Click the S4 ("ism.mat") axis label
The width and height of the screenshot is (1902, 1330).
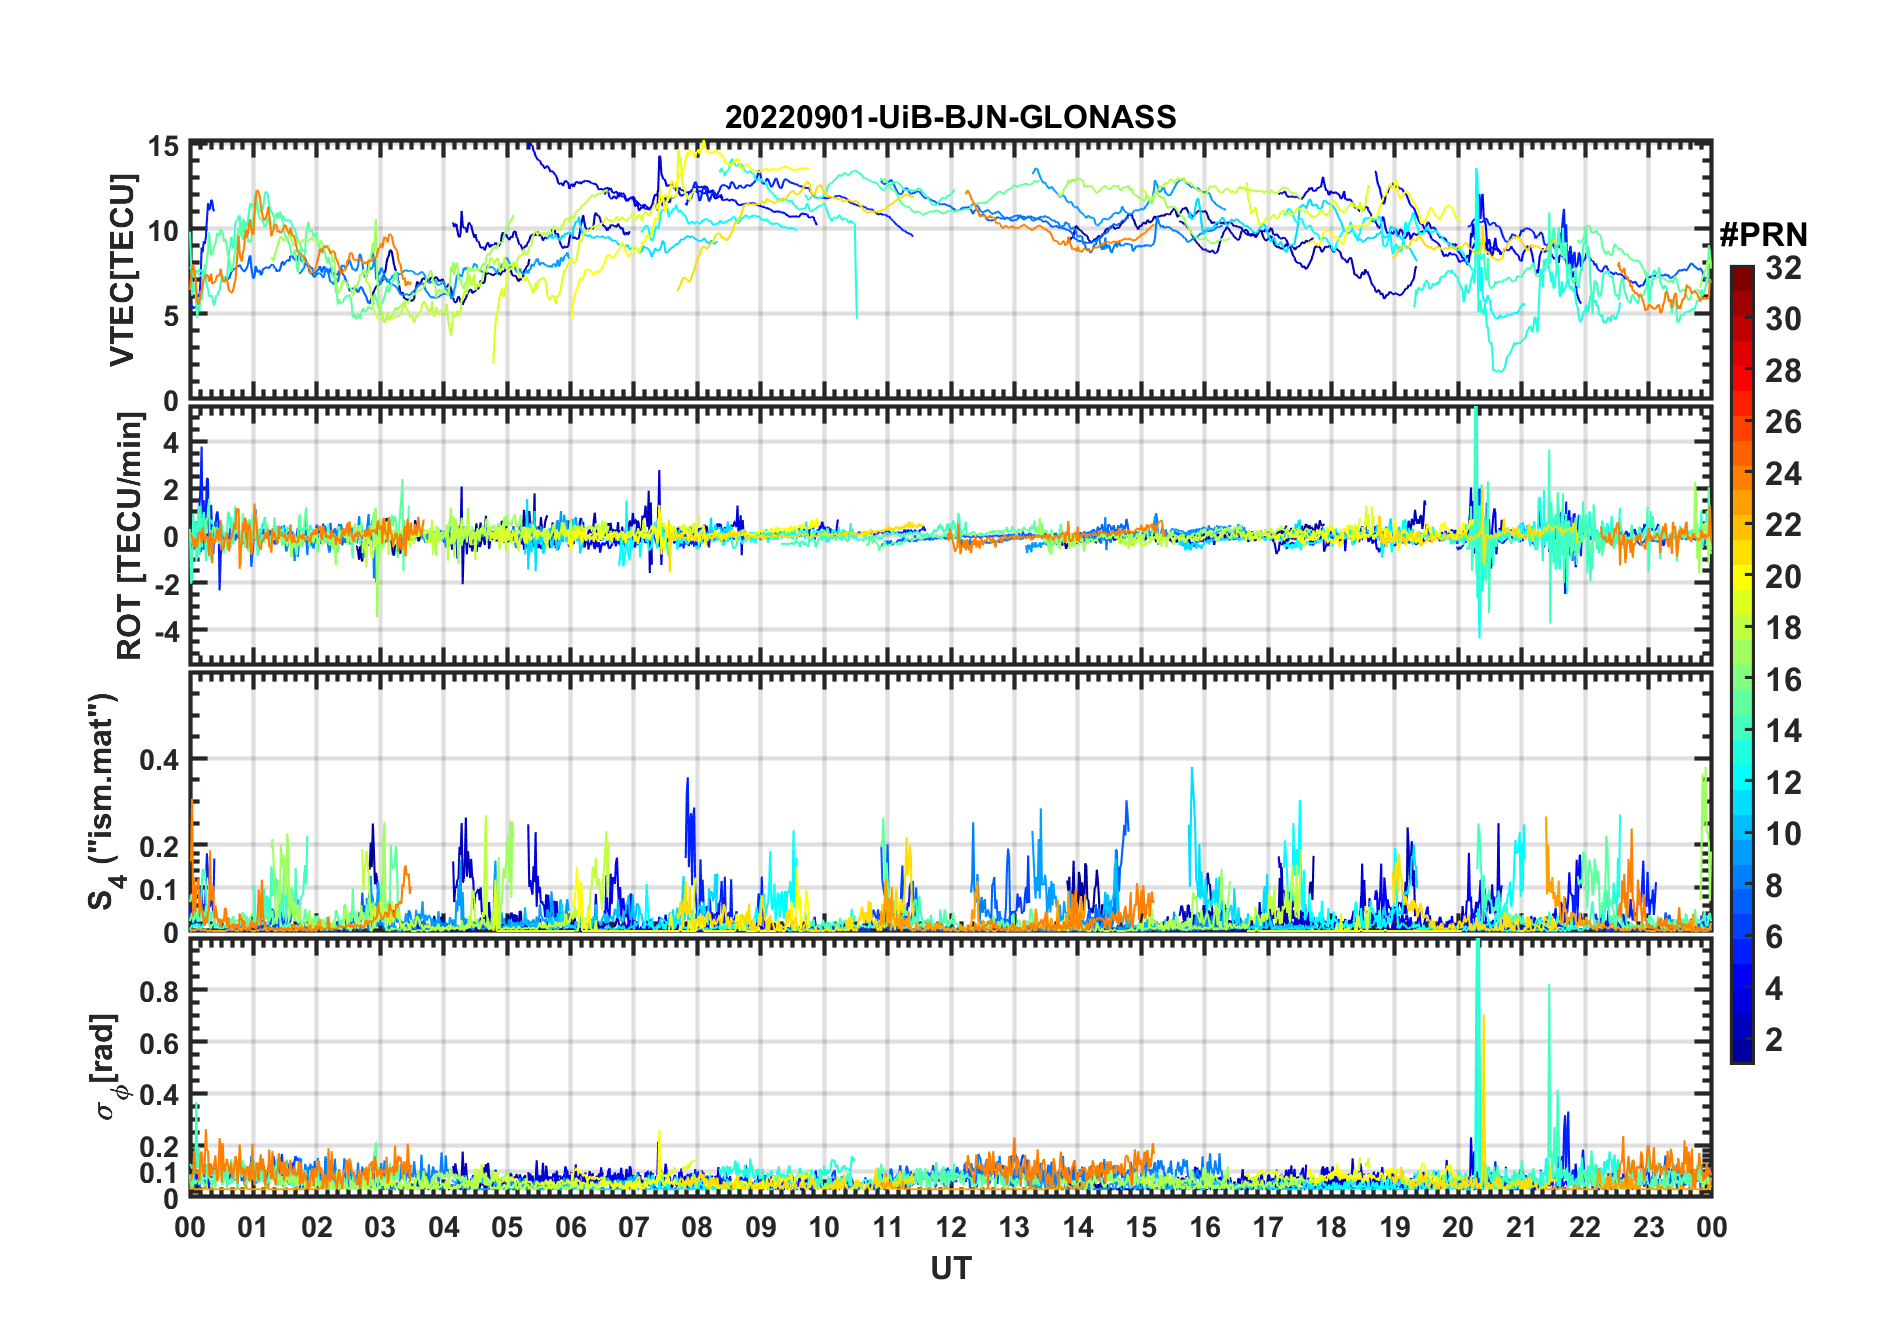tap(103, 802)
